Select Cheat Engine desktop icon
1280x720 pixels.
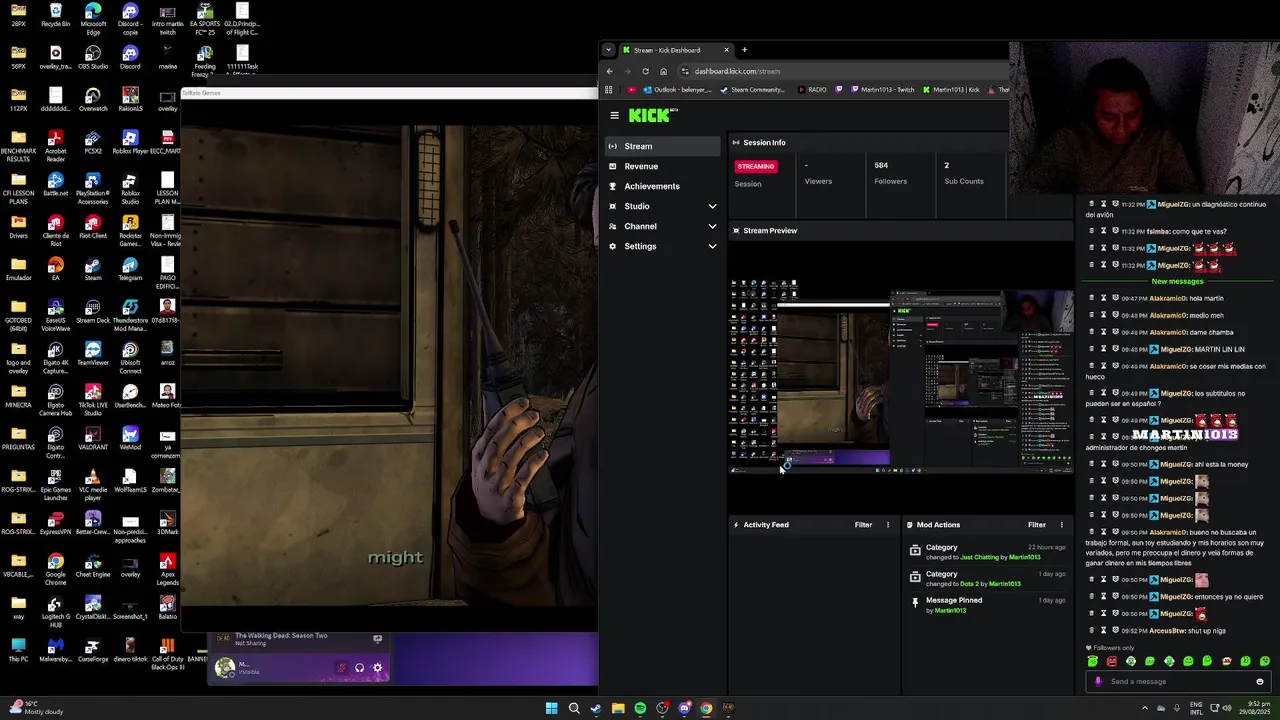point(93,565)
